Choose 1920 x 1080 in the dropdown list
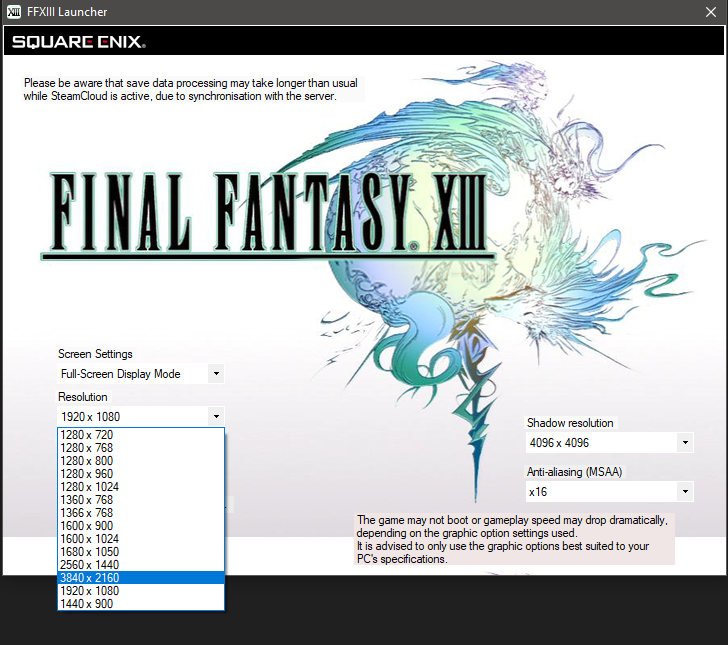 141,591
